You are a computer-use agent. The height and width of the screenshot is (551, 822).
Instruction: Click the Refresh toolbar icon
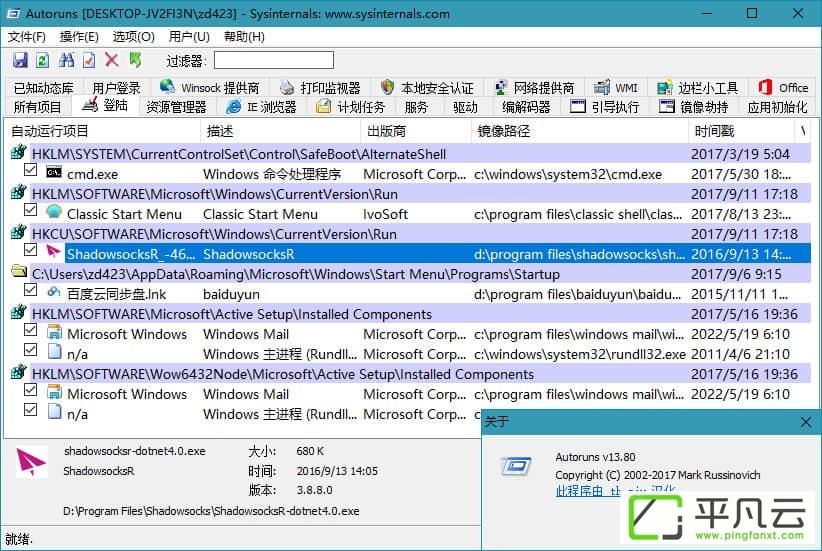click(x=43, y=60)
